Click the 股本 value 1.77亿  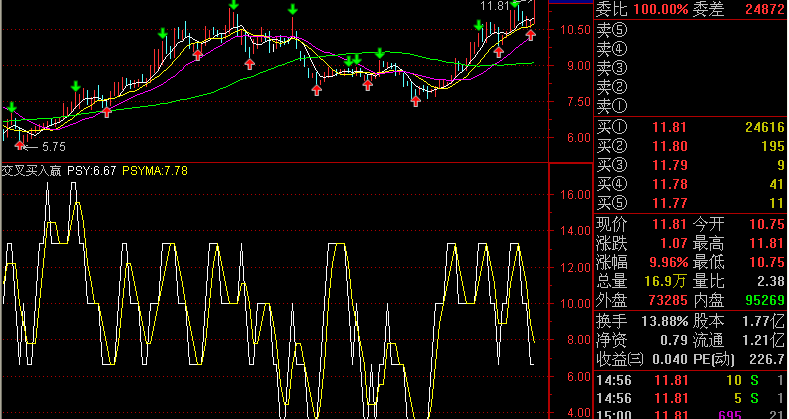(x=763, y=321)
